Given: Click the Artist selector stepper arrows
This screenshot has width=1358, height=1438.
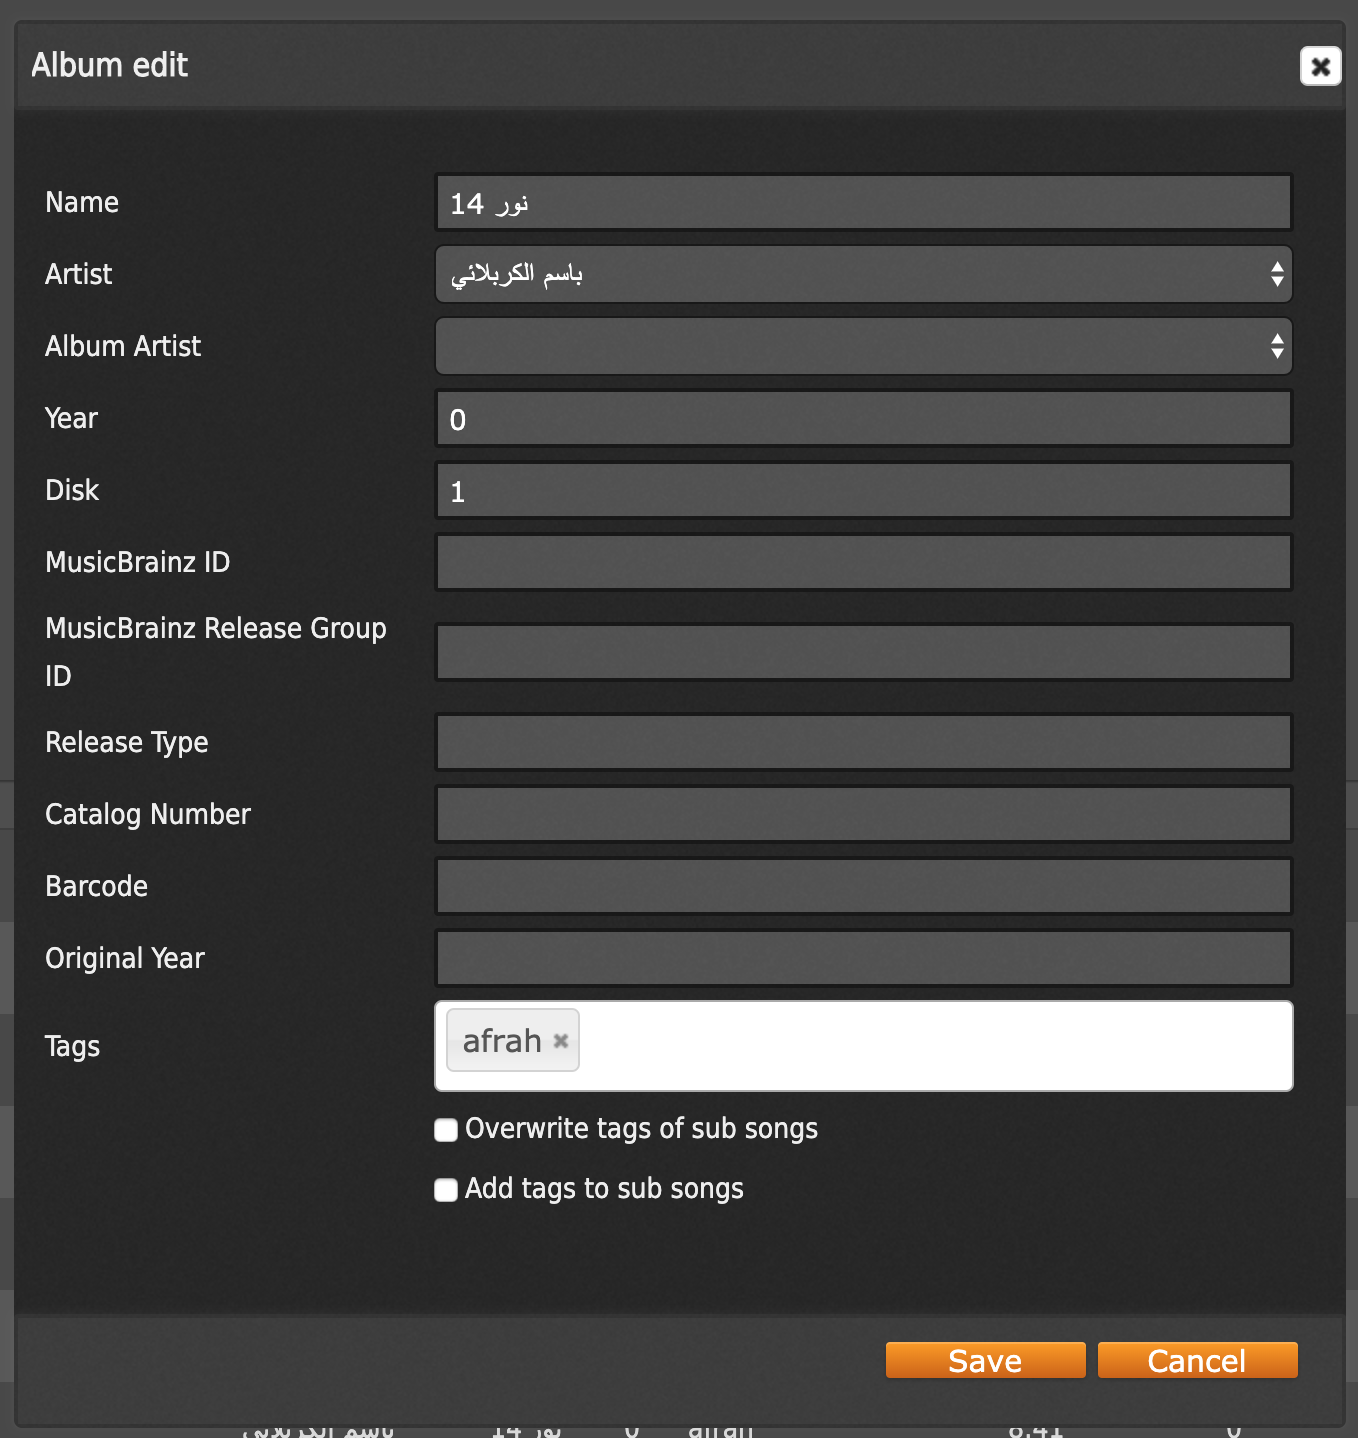Looking at the screenshot, I should pos(1276,274).
